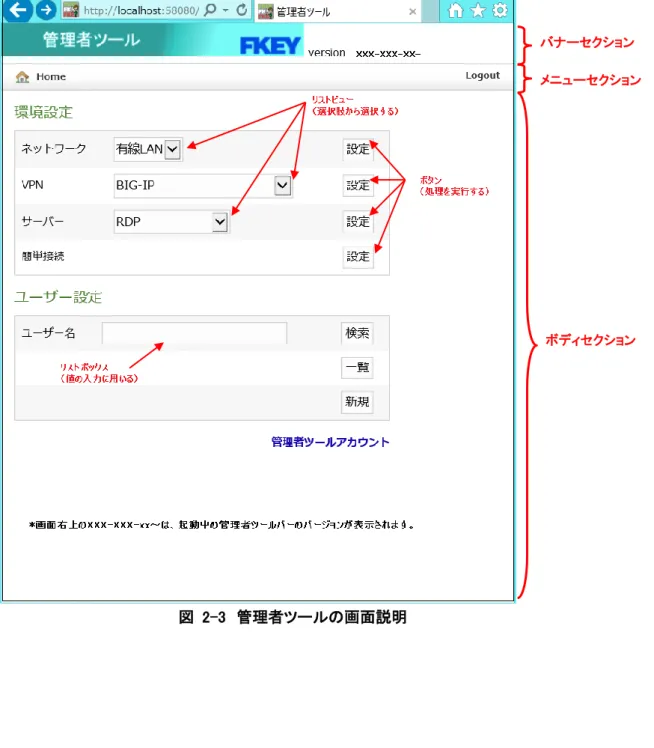Click the browser forward arrow button
Screen dimensions: 654x748
pyautogui.click(x=46, y=10)
